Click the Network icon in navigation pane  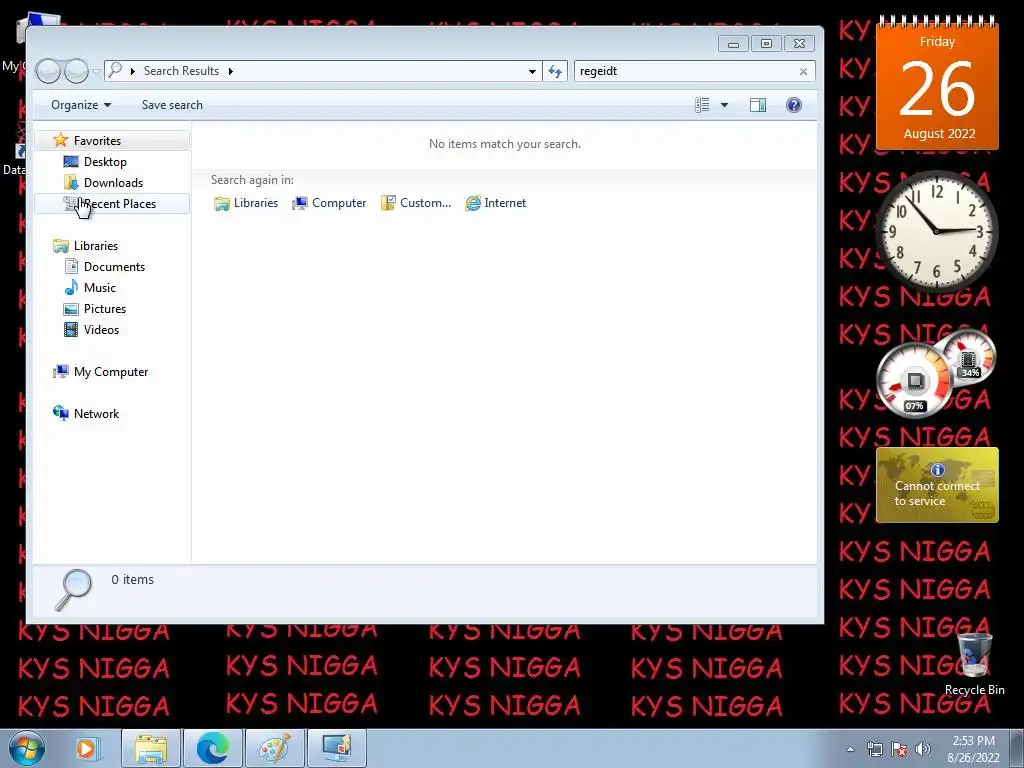pyautogui.click(x=61, y=413)
